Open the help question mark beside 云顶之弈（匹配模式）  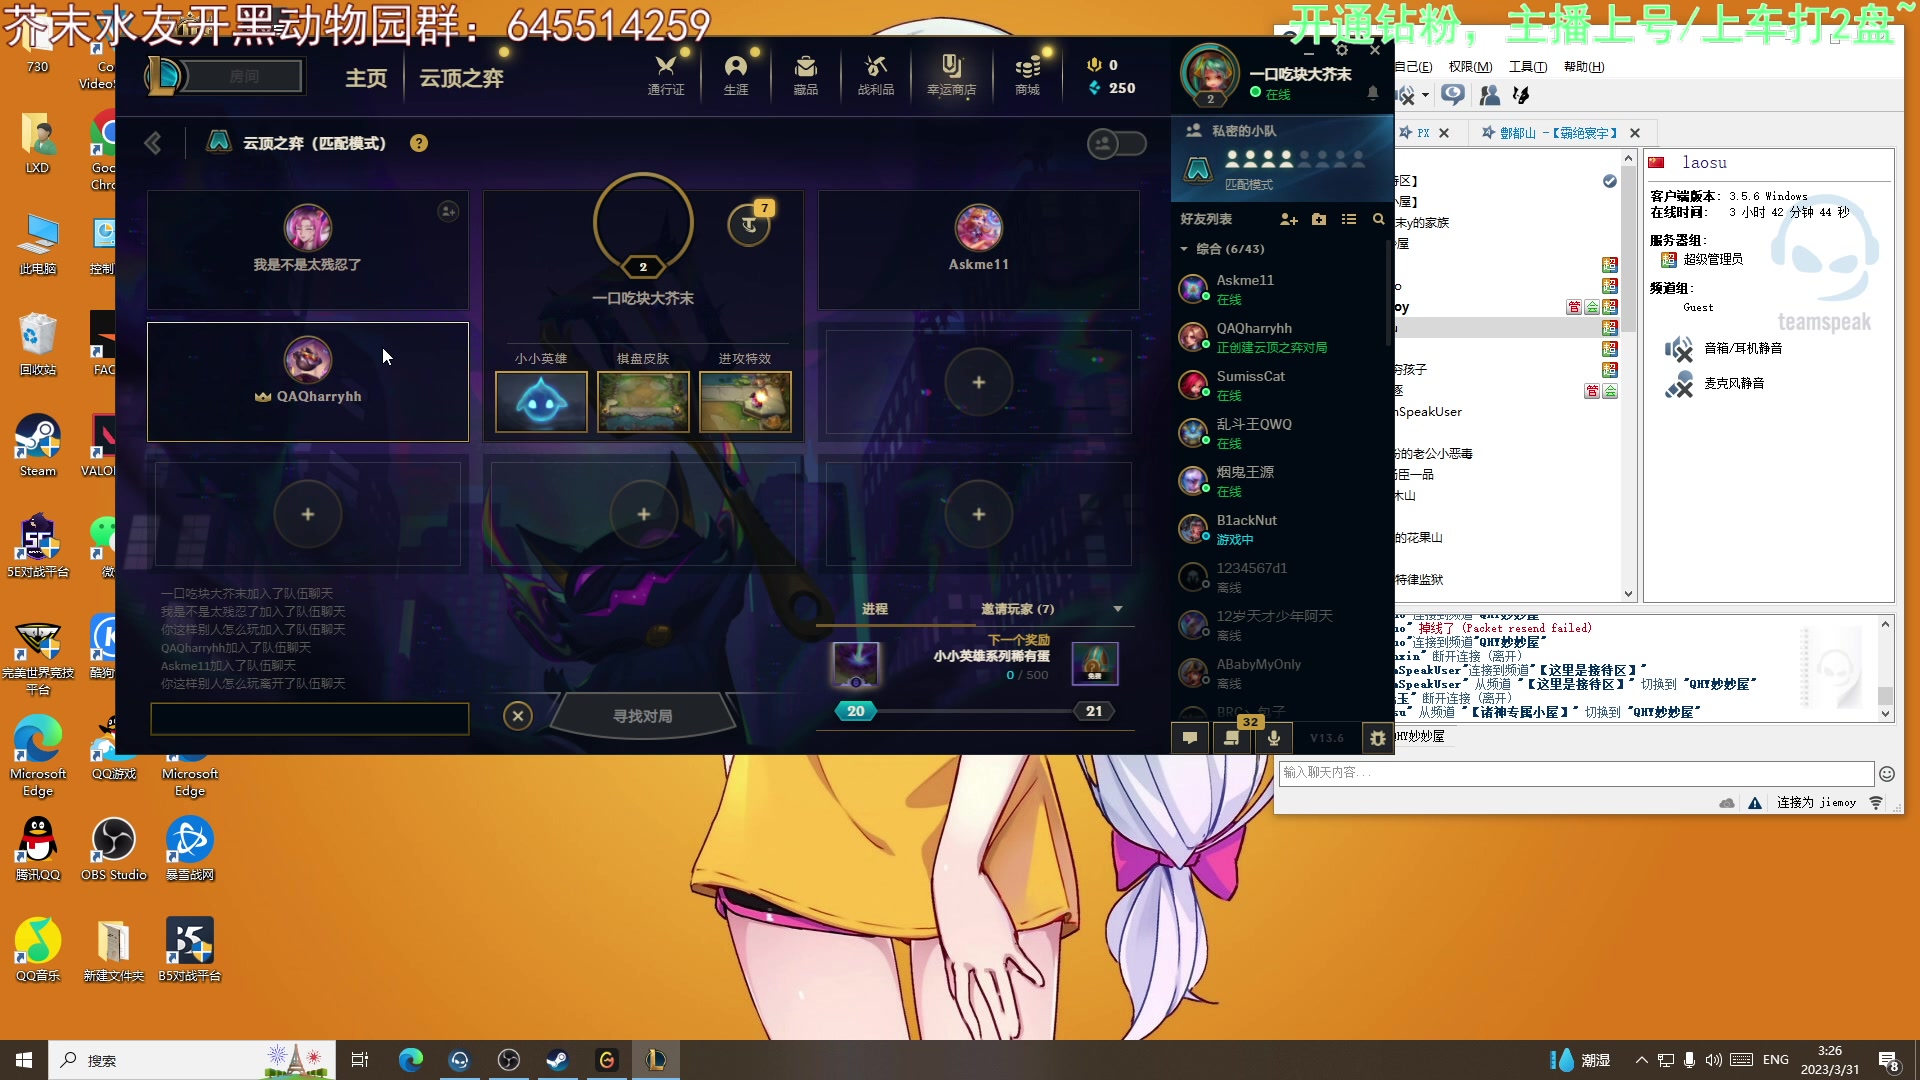click(419, 143)
